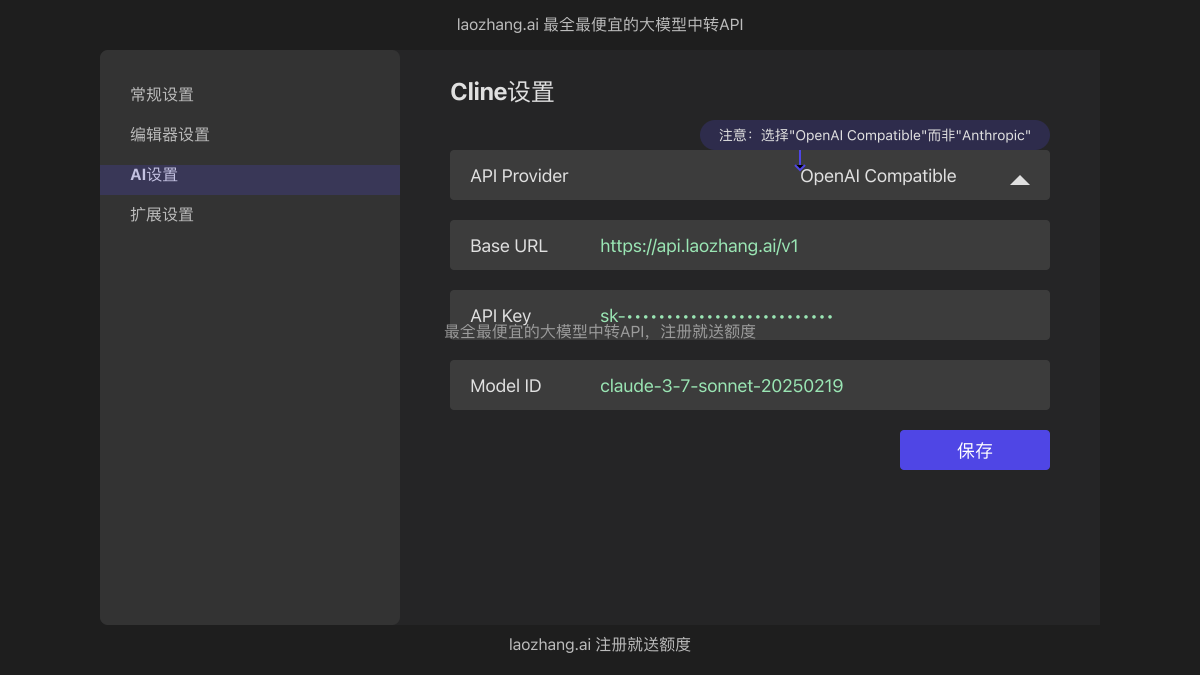Screen dimensions: 1200x675
Task: Expand the API Provider dropdown arrow
Action: click(1020, 180)
